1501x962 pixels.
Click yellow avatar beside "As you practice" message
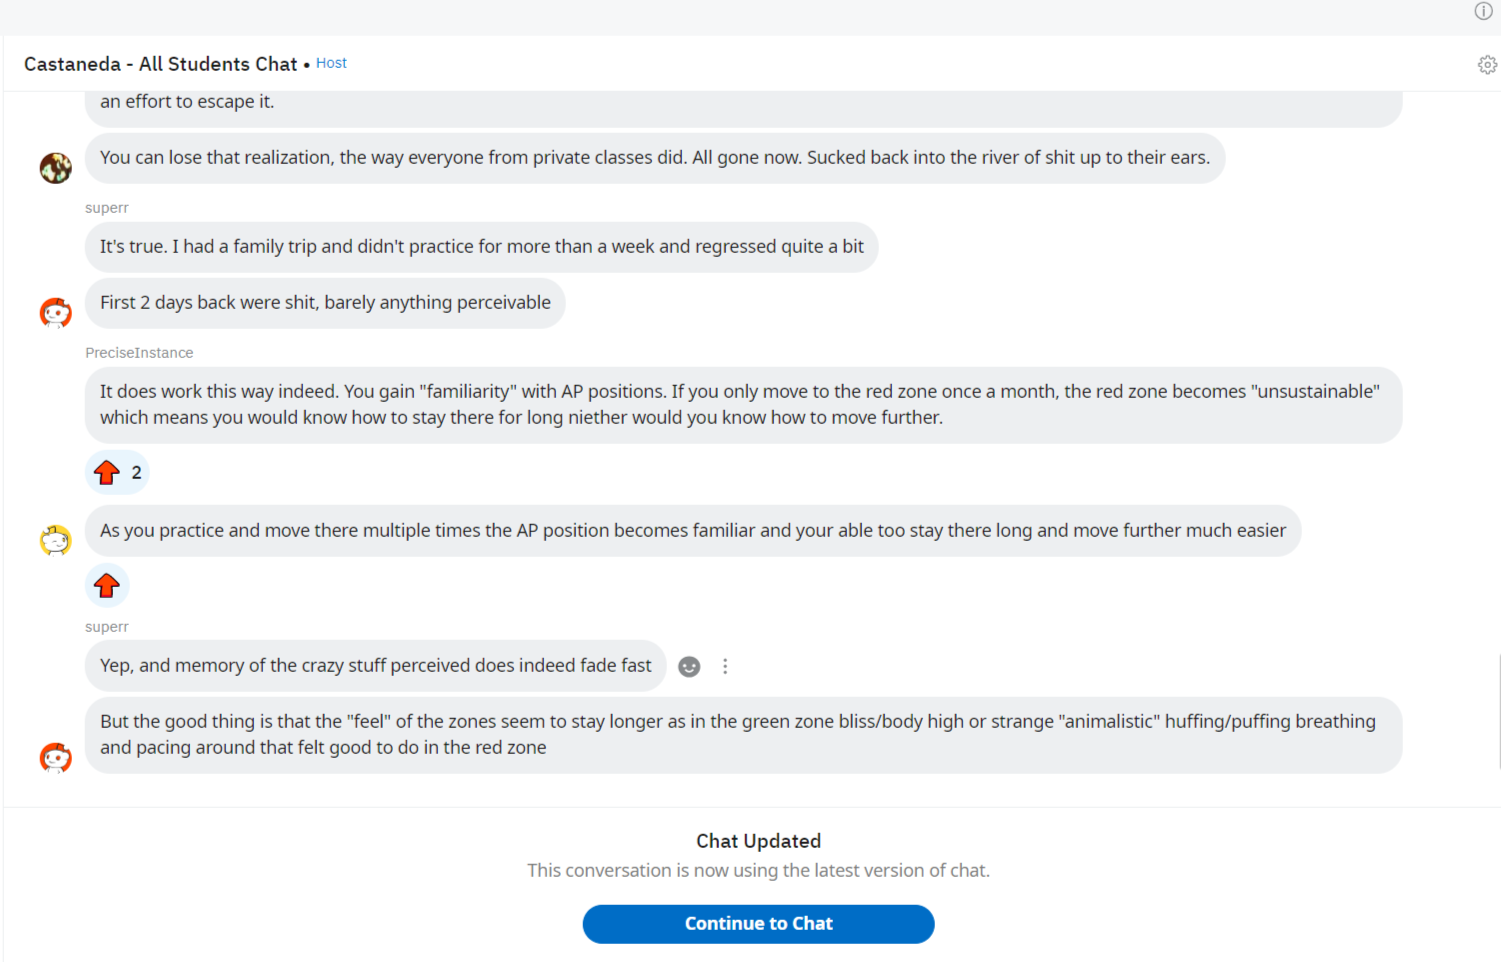pyautogui.click(x=56, y=541)
